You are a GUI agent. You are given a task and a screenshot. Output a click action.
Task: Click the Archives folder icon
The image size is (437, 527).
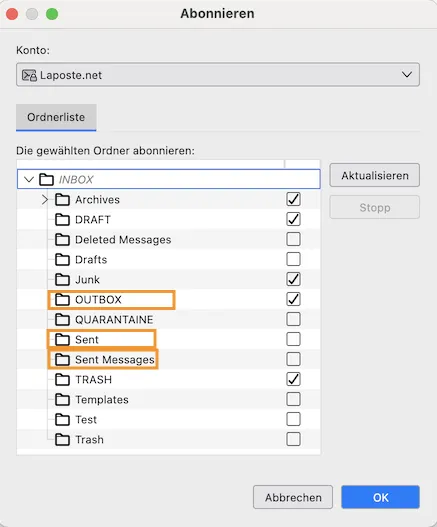(x=63, y=199)
